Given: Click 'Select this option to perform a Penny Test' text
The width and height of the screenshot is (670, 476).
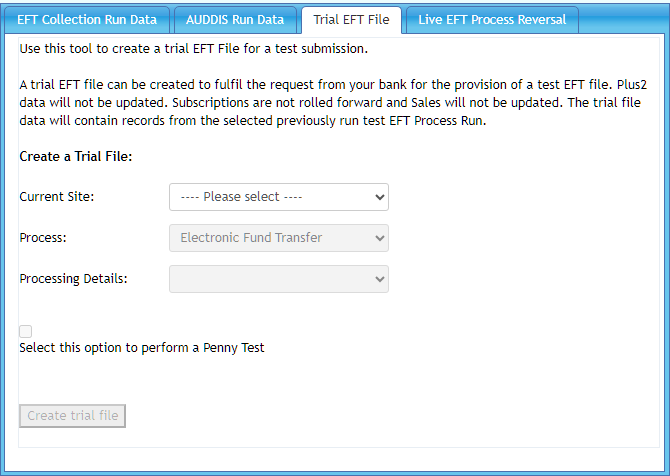Looking at the screenshot, I should click(x=142, y=348).
